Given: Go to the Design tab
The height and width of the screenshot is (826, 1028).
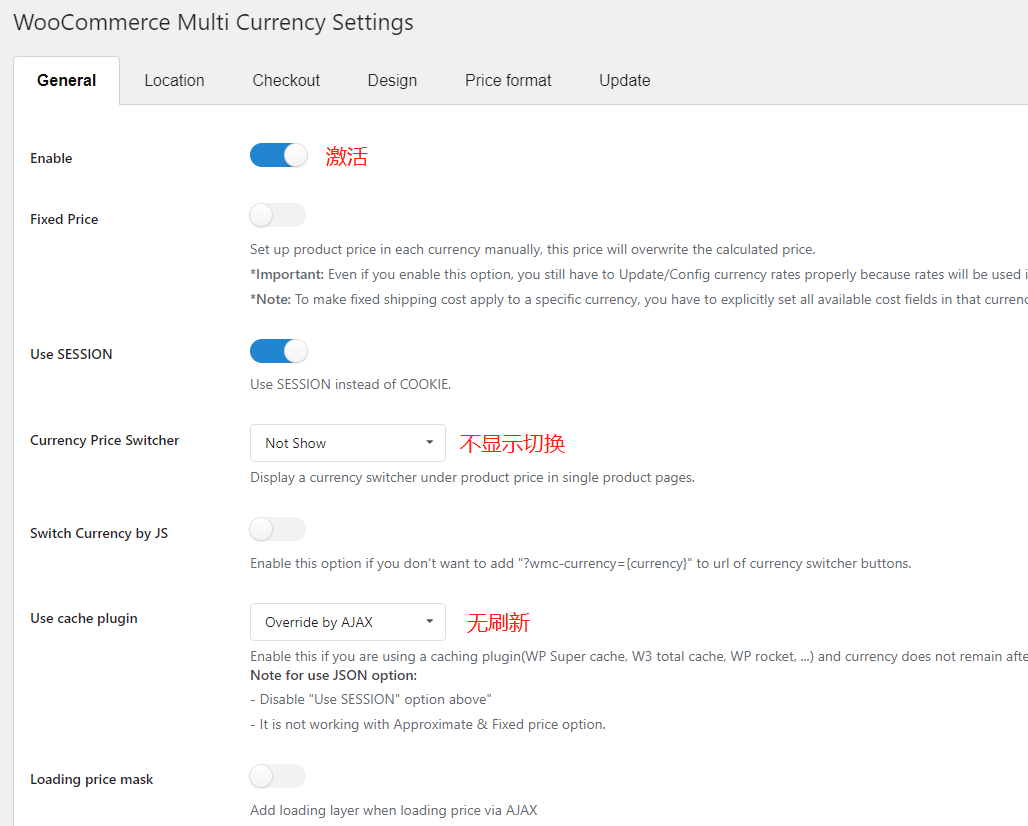Looking at the screenshot, I should (x=392, y=81).
